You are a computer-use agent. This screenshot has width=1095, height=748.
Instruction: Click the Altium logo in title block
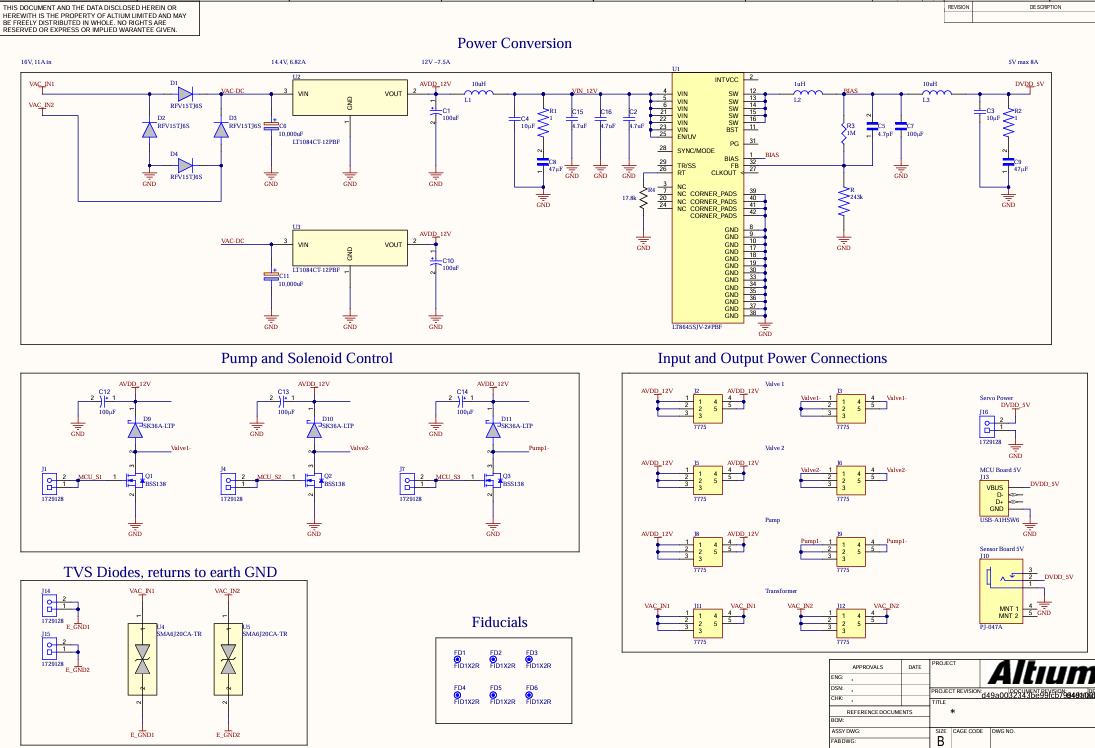click(1042, 672)
